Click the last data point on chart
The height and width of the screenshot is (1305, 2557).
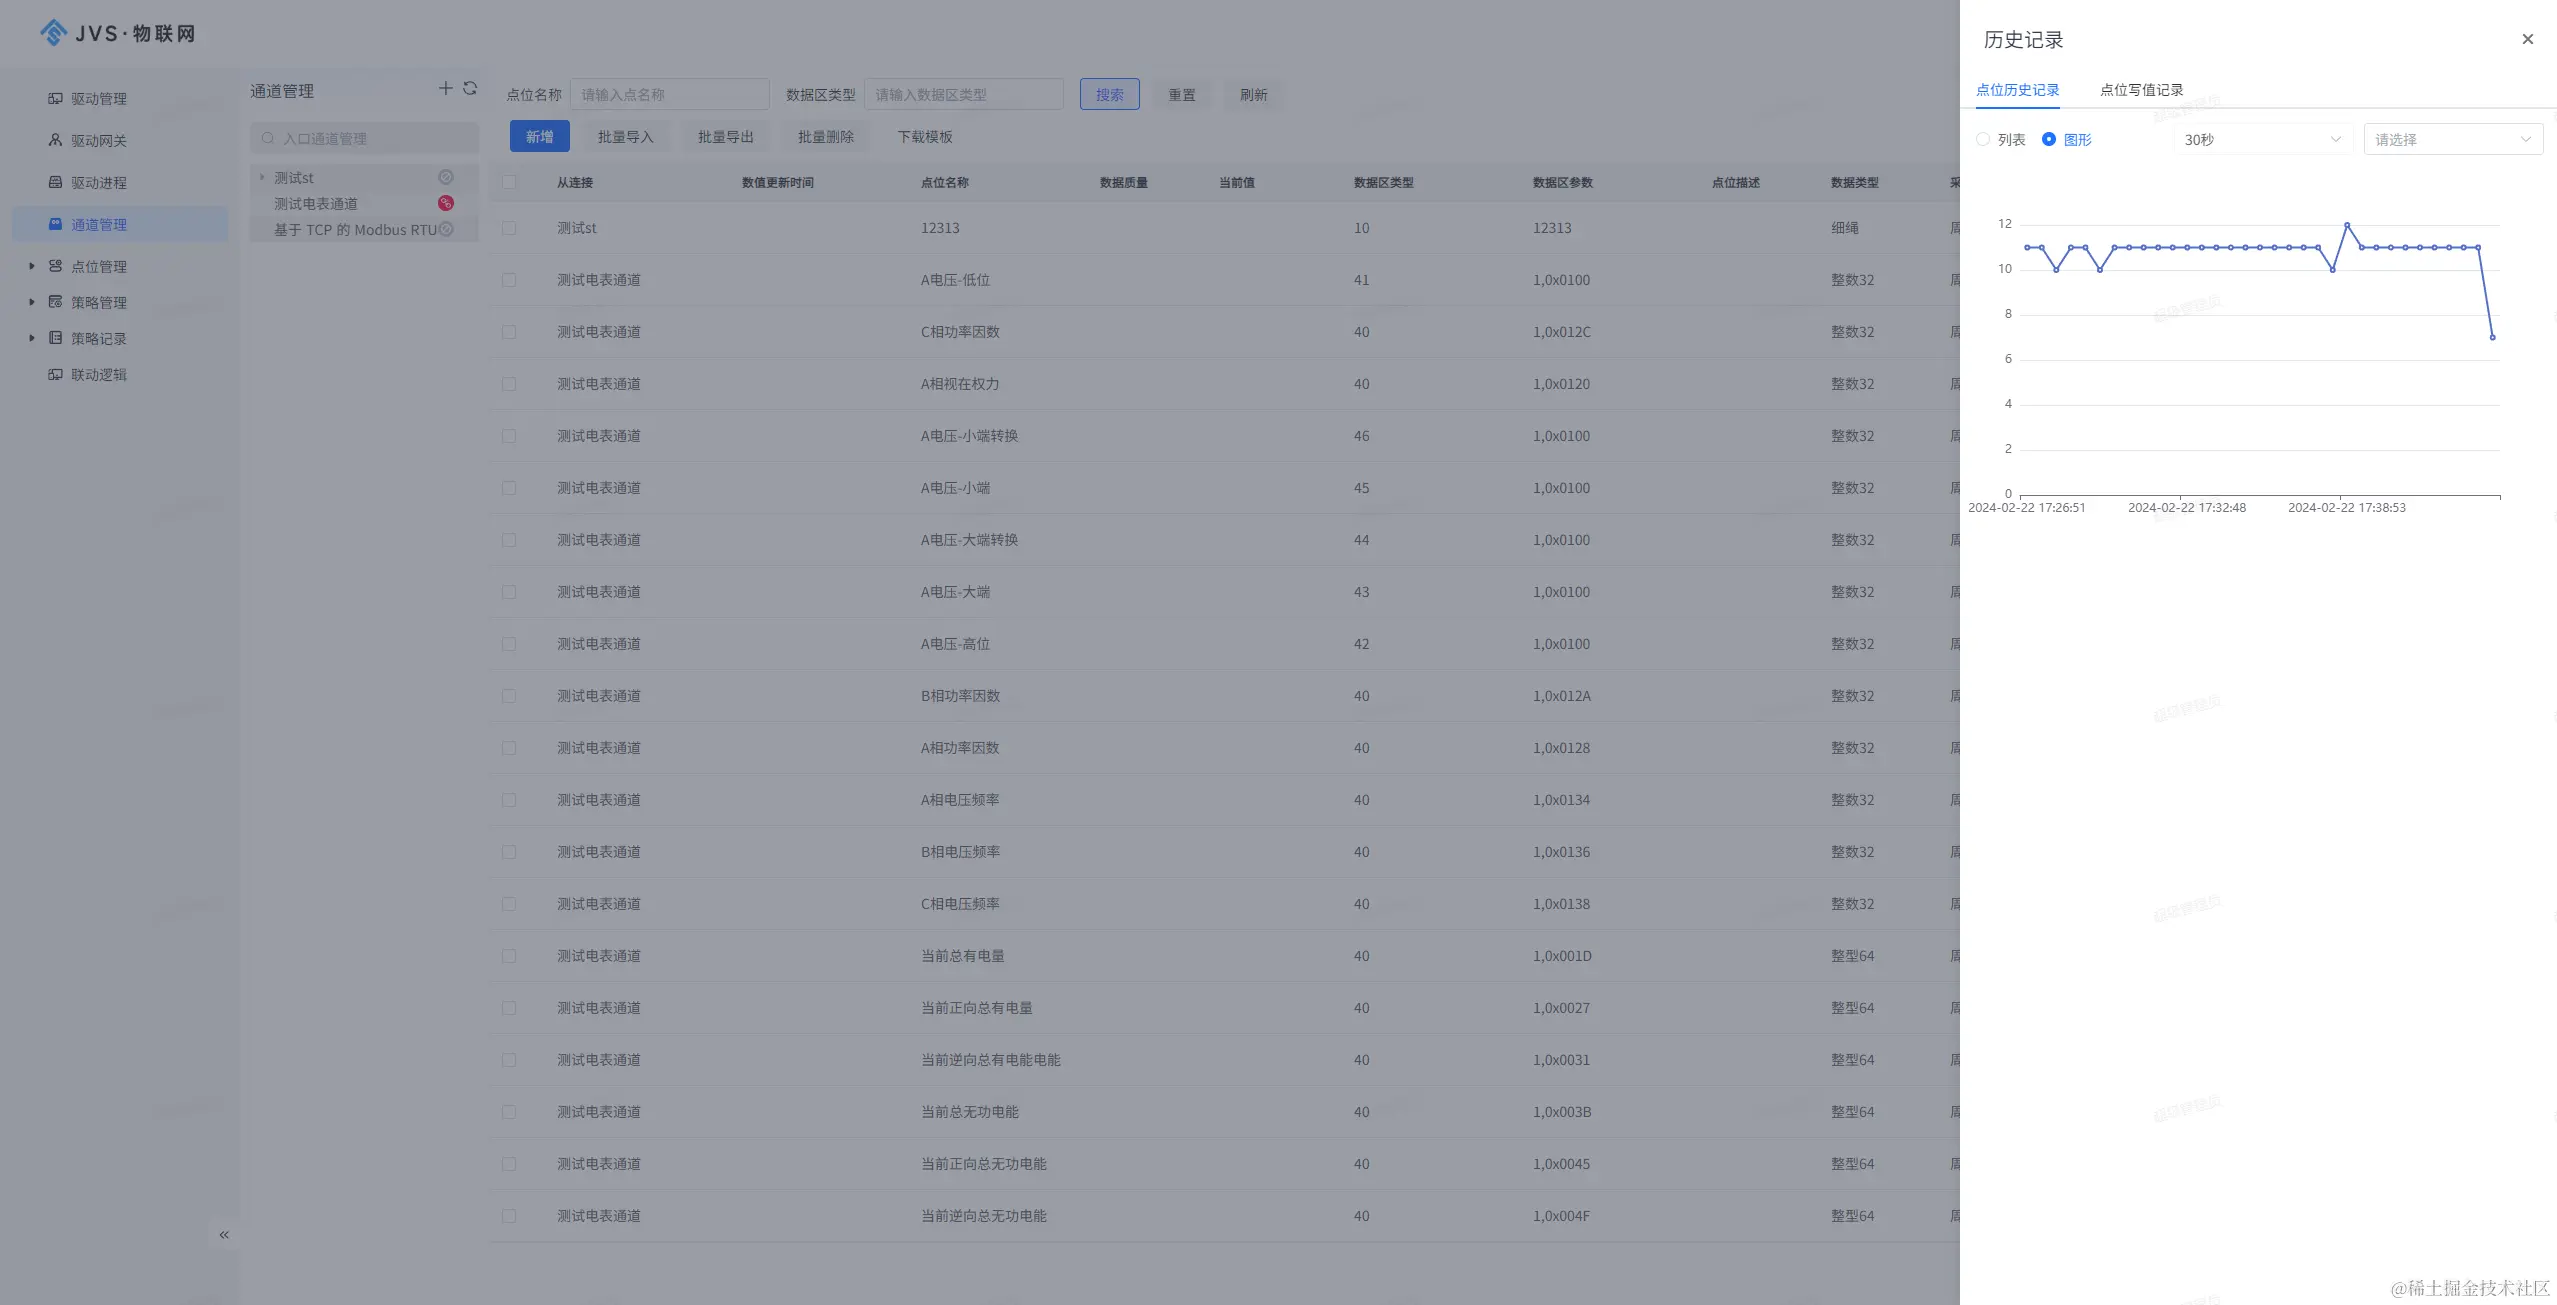click(x=2492, y=337)
